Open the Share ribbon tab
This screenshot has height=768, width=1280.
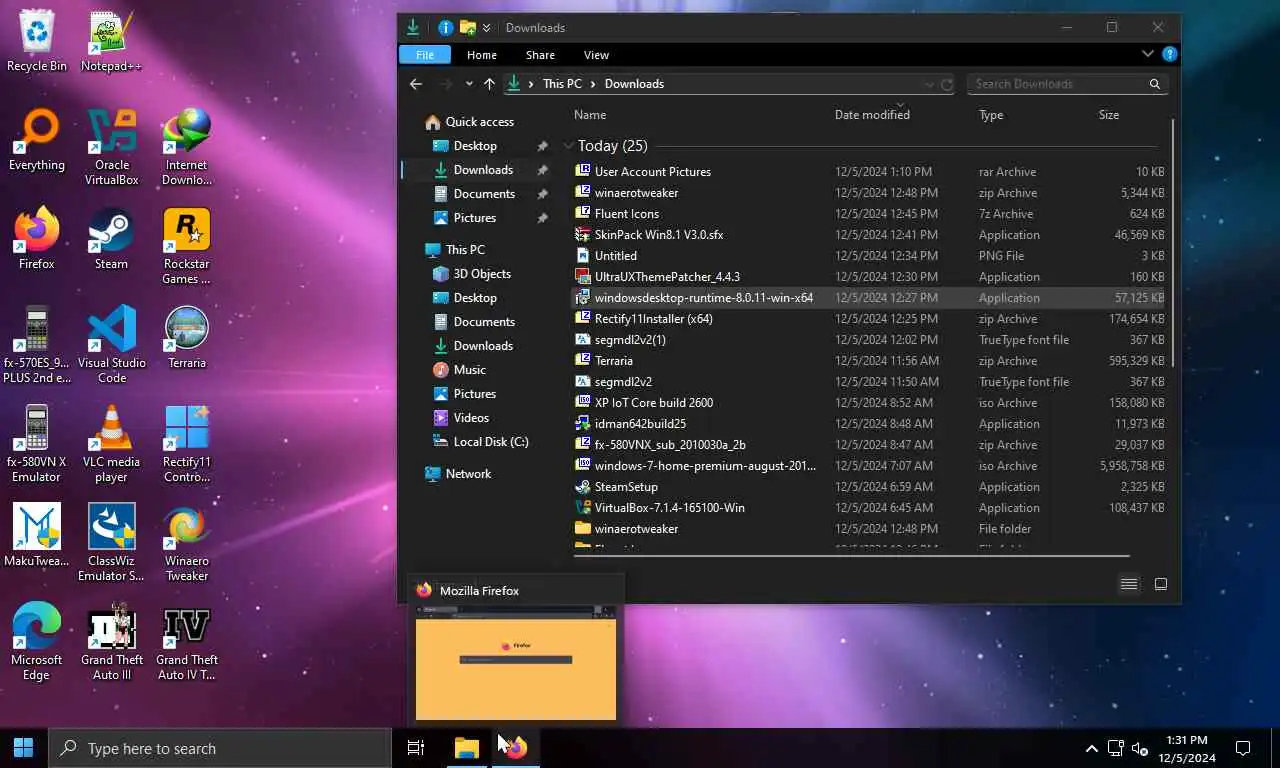[540, 55]
